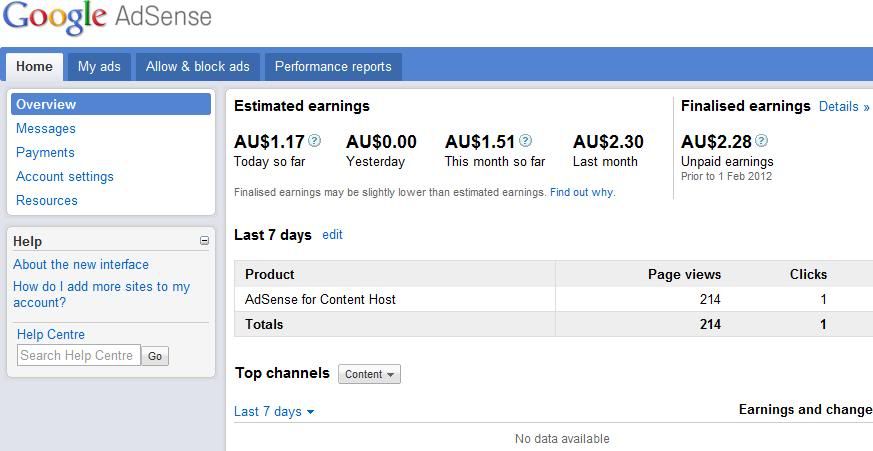This screenshot has width=873, height=451.
Task: Open Messages in the sidebar
Action: click(x=46, y=129)
